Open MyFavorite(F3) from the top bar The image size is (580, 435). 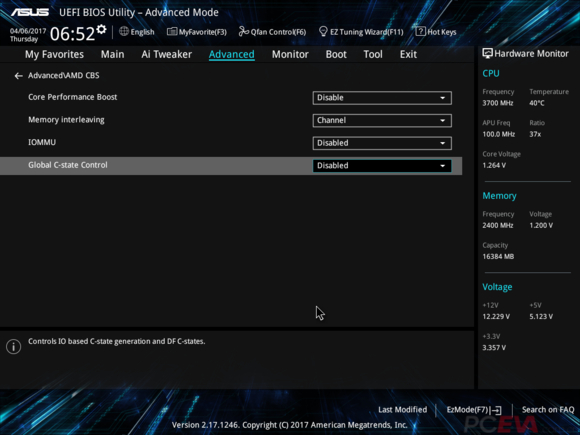tap(197, 32)
